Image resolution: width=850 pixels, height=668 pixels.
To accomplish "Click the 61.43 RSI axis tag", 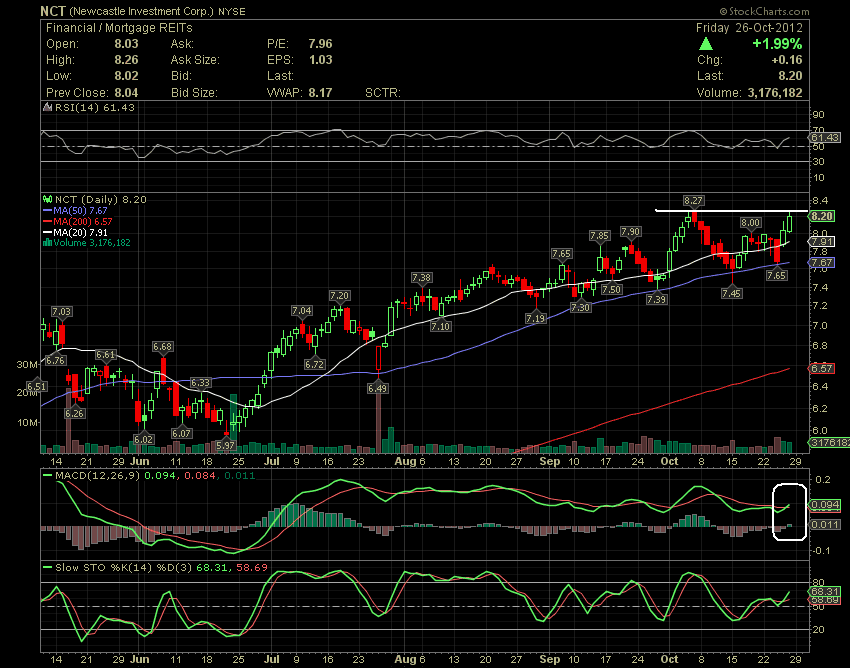I will [x=826, y=138].
